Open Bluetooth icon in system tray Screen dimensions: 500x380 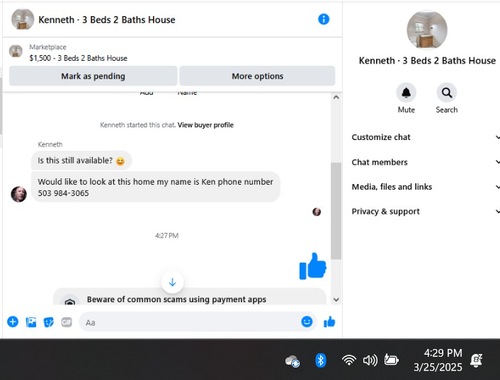pyautogui.click(x=320, y=360)
